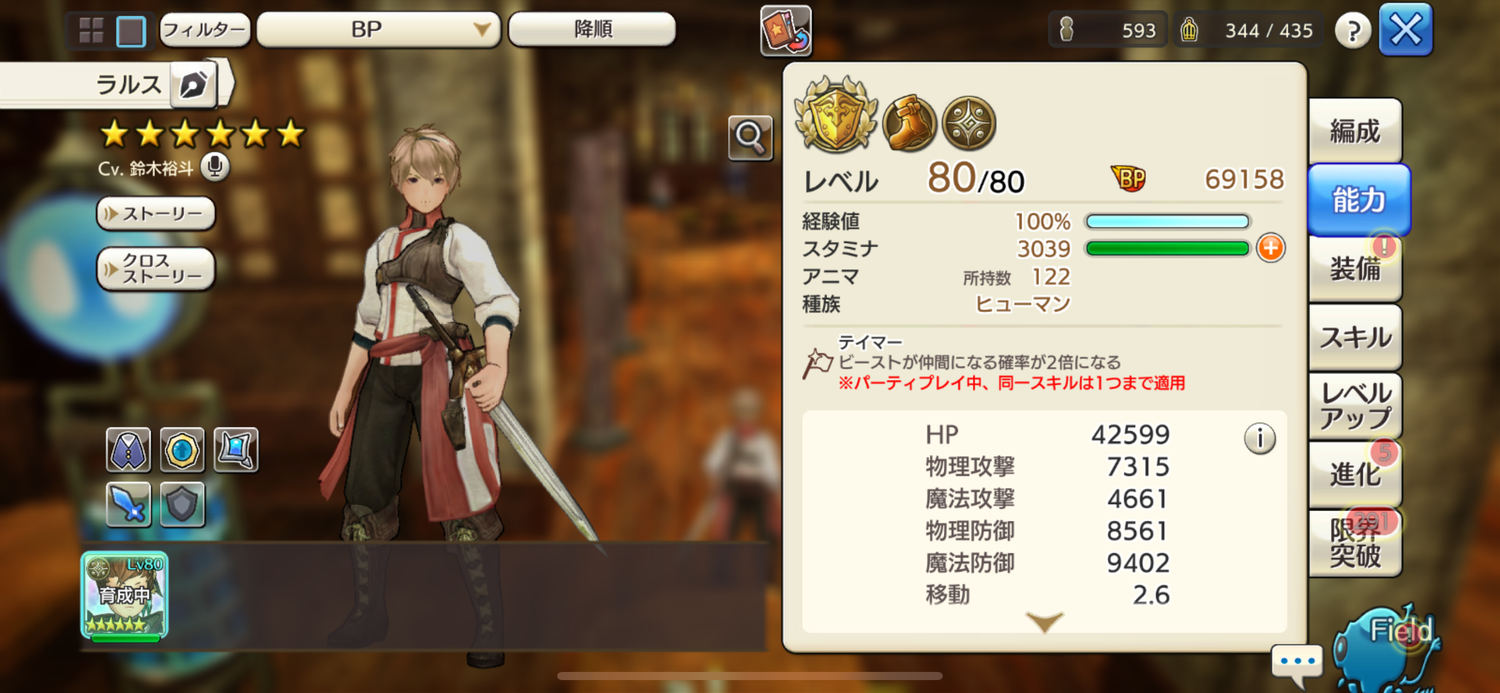Viewport: 1500px width, 693px height.
Task: Open the stats info icon
Action: 1259,438
